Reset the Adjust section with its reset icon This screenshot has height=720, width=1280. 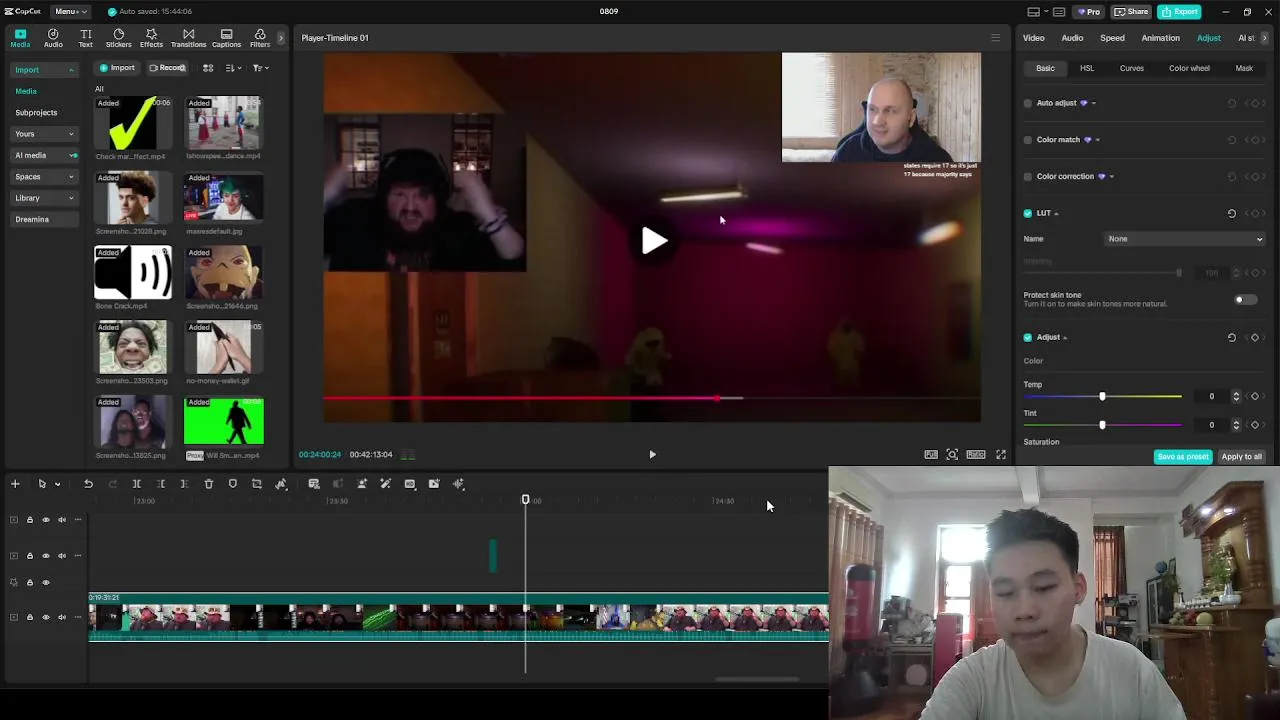pos(1232,337)
